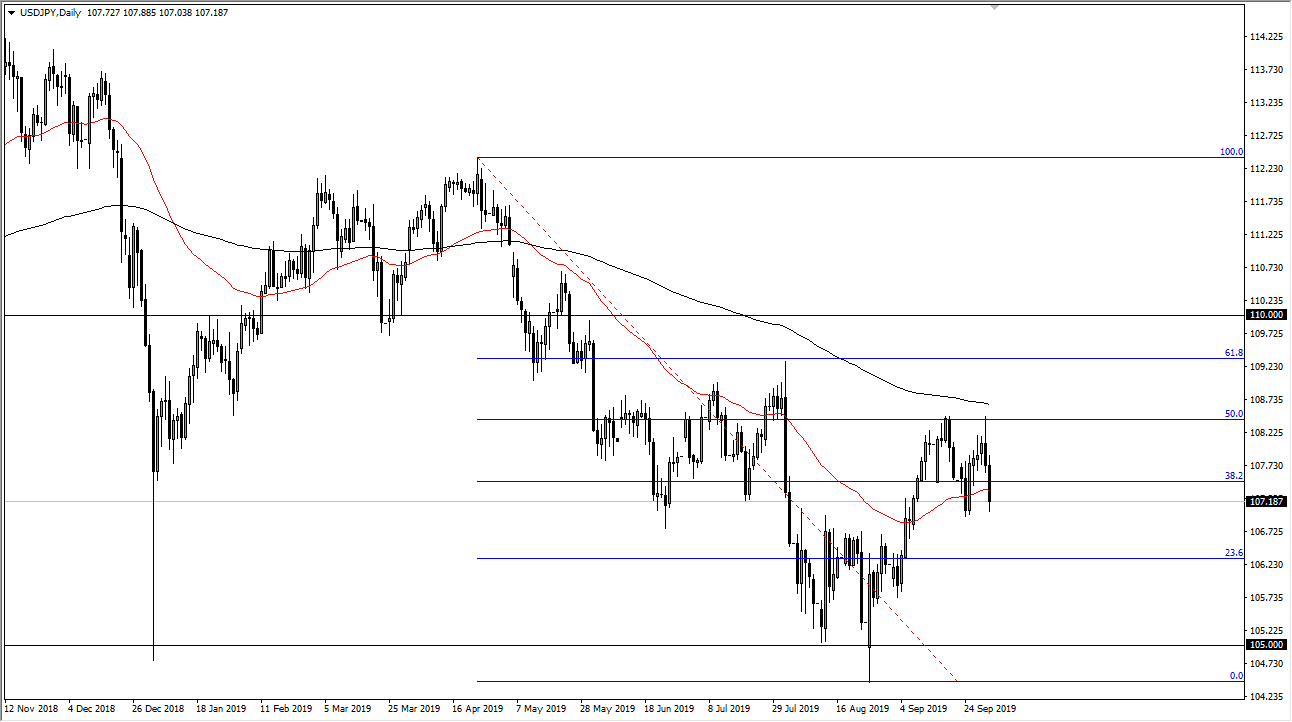
Task: Click the 24 Sep 2019 date label
Action: (990, 708)
